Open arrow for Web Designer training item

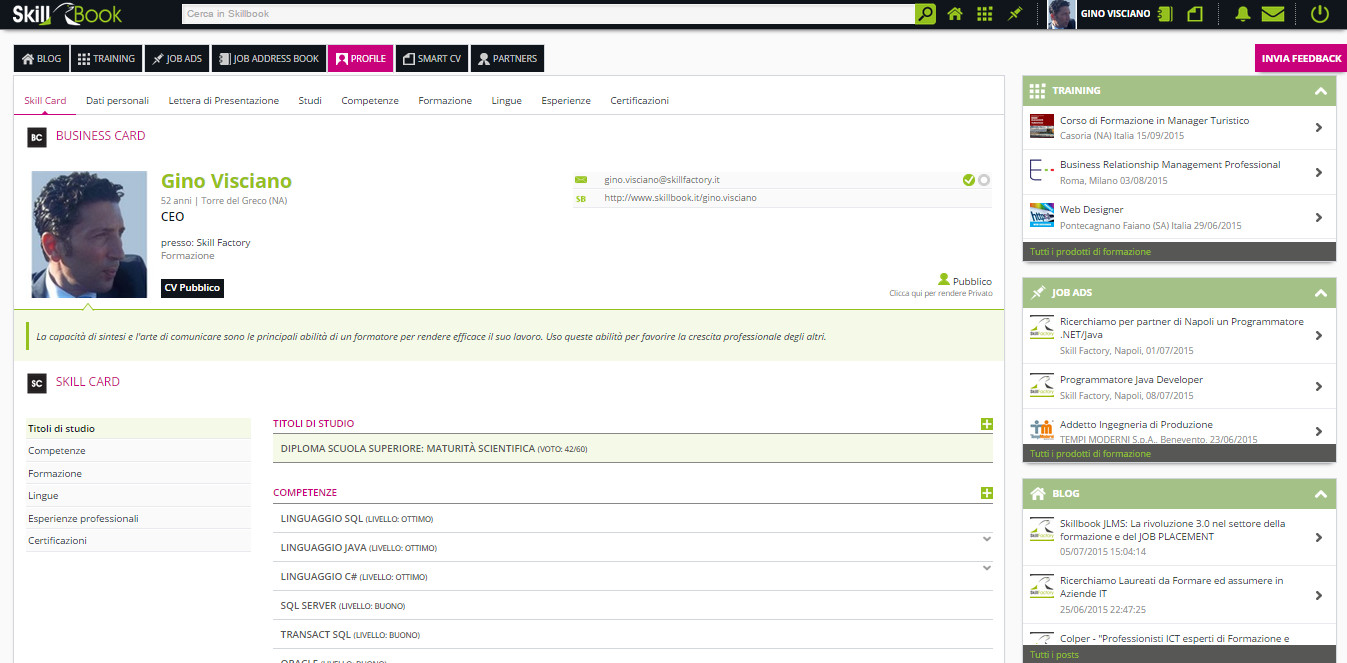(1319, 217)
